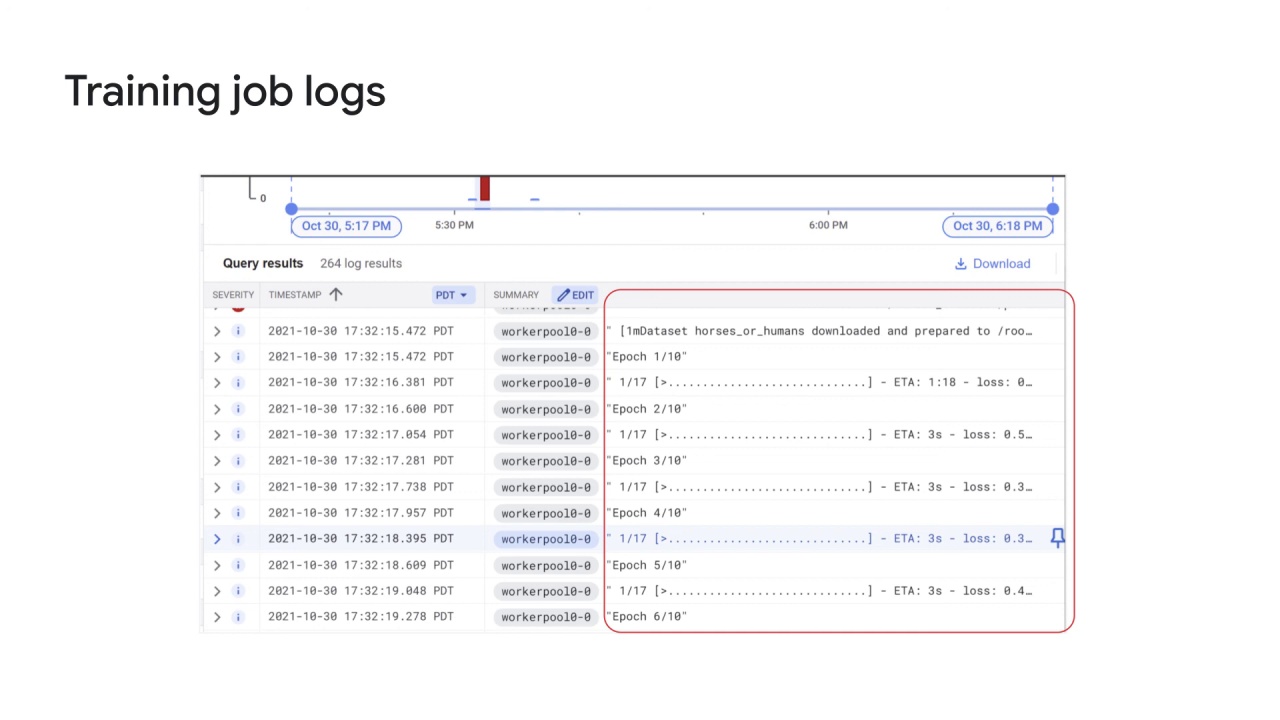Select timestamp 2021-10-30 17:32:17.281 PDT
The width and height of the screenshot is (1280, 720).
click(361, 461)
